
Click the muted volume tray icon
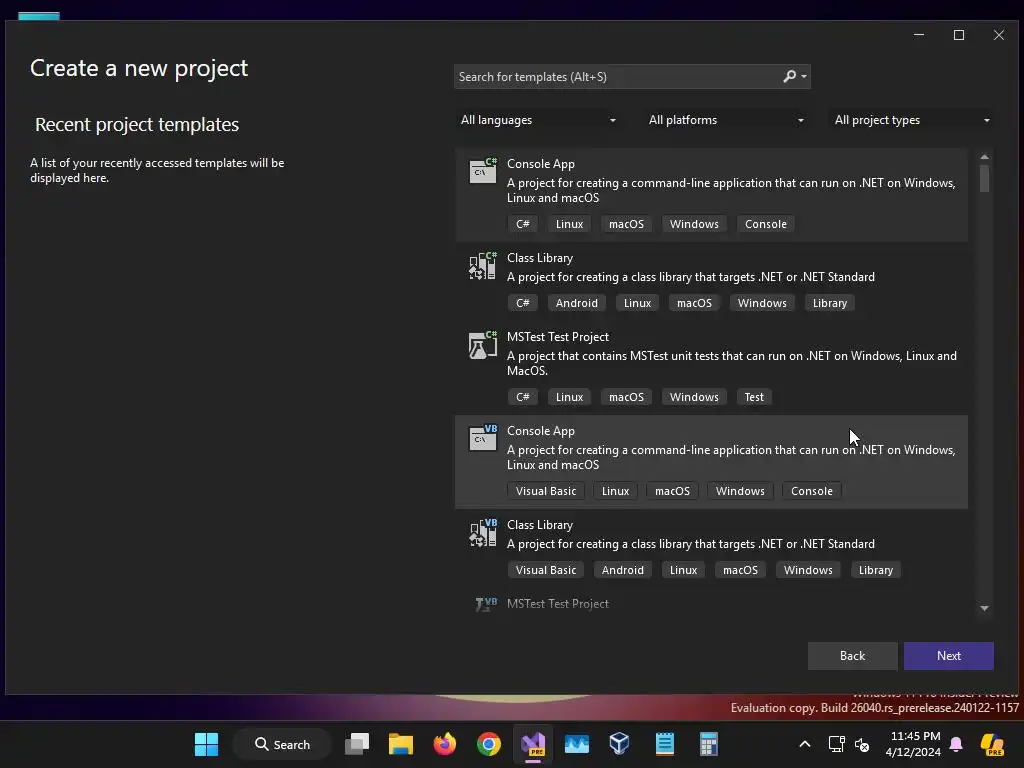click(862, 744)
